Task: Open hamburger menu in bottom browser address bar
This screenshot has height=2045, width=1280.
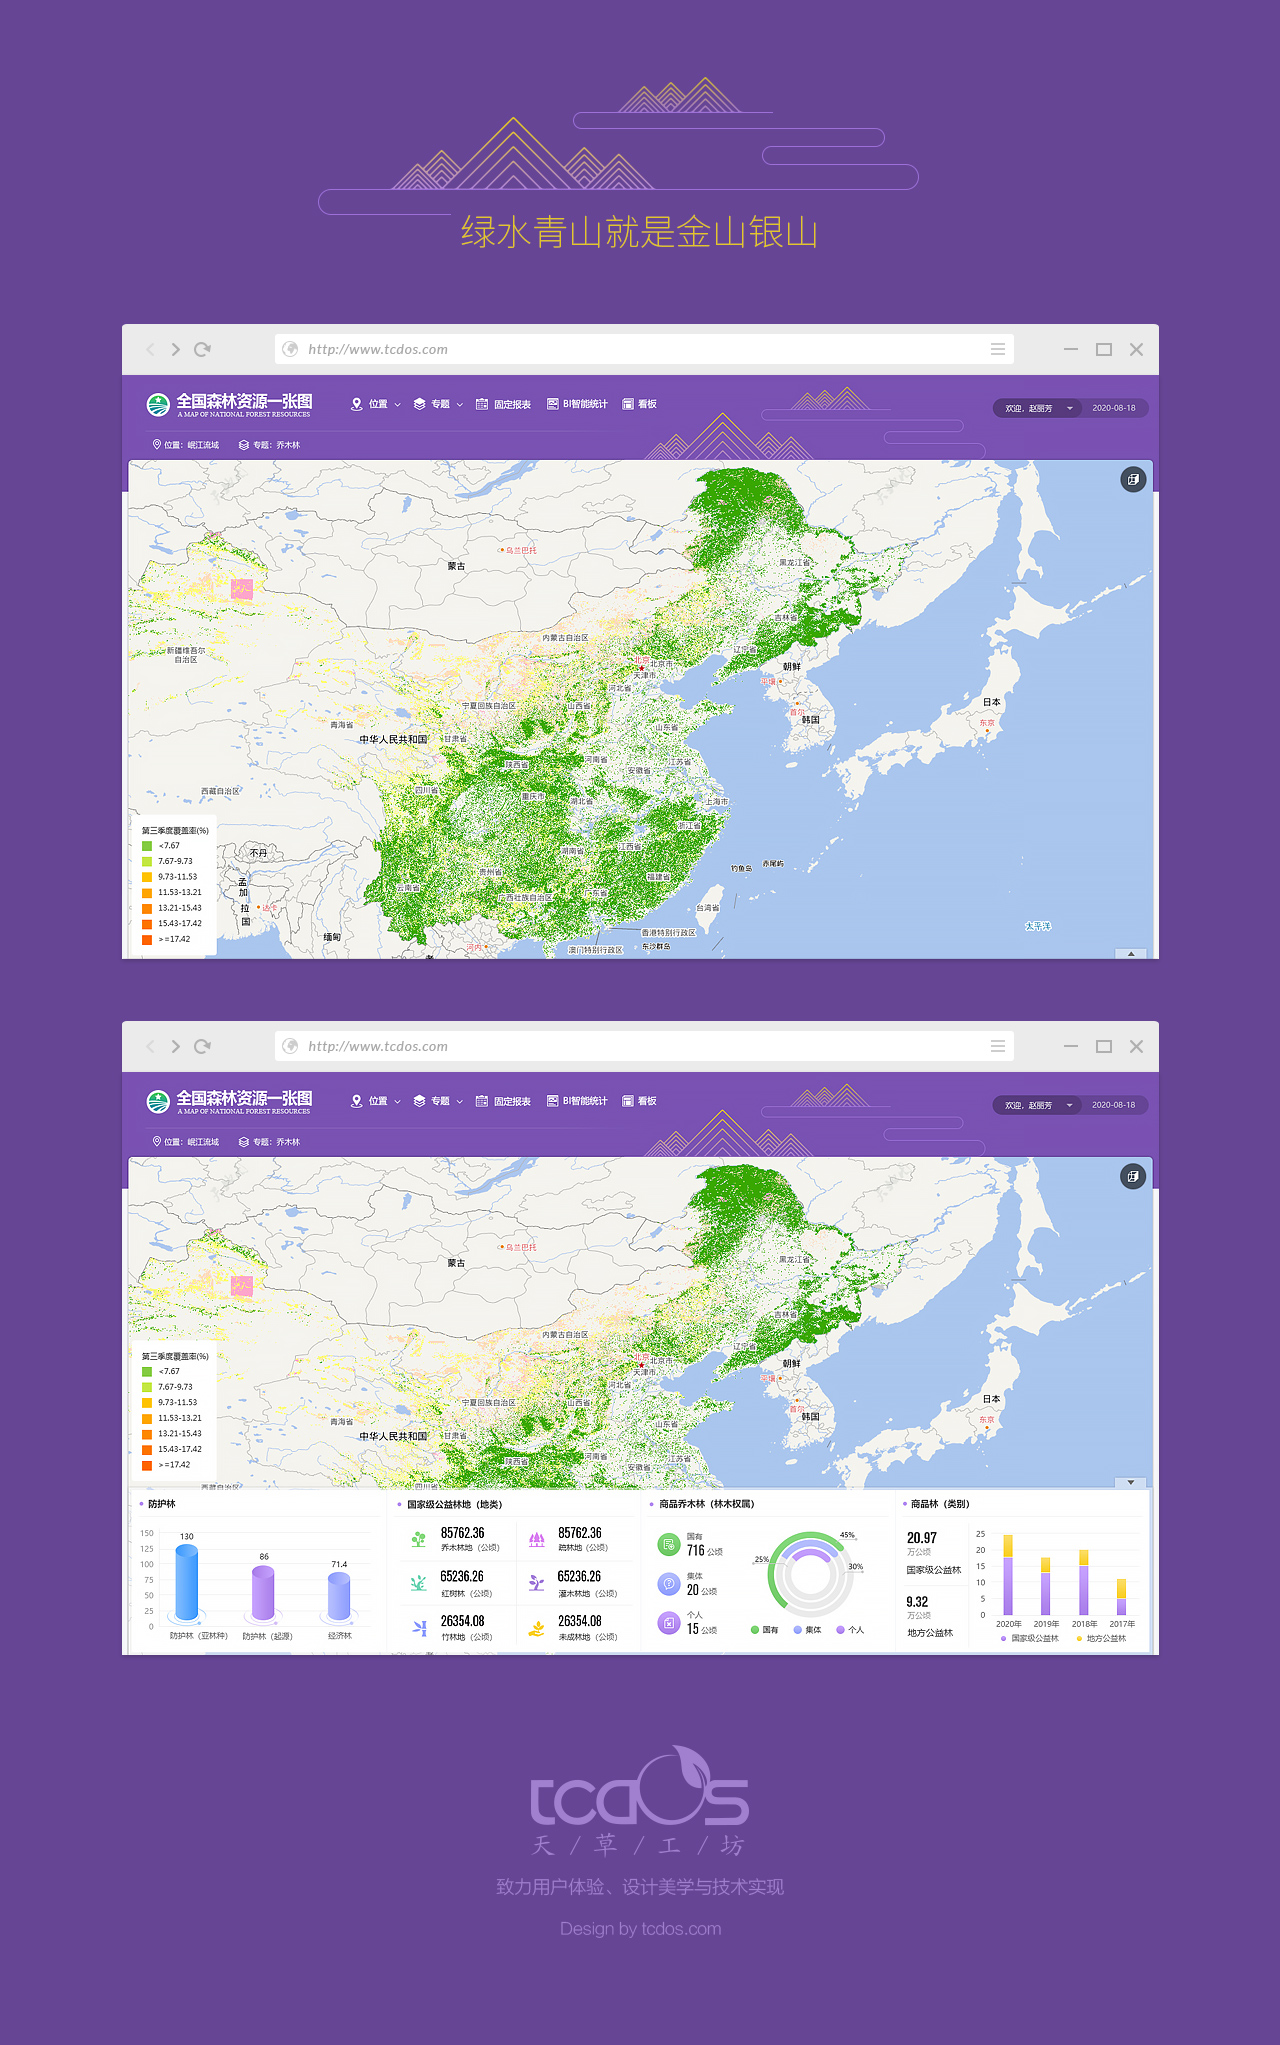Action: click(997, 1046)
